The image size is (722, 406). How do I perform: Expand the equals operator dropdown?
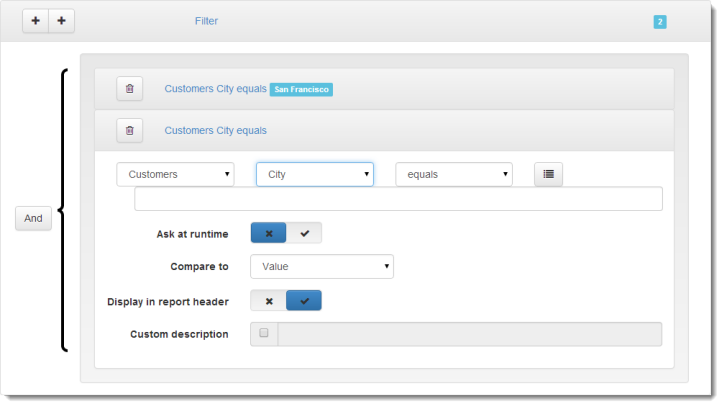coord(453,174)
